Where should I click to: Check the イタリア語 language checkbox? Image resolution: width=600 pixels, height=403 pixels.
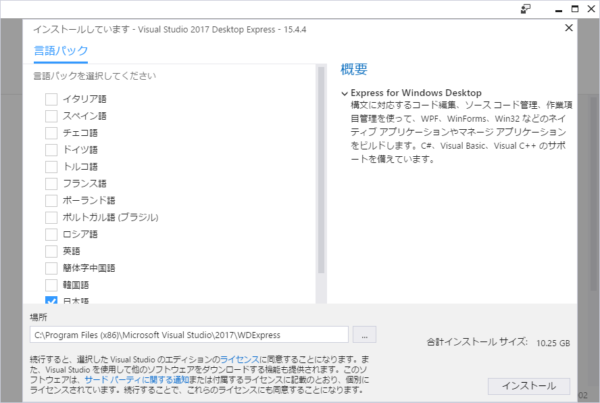[x=51, y=99]
